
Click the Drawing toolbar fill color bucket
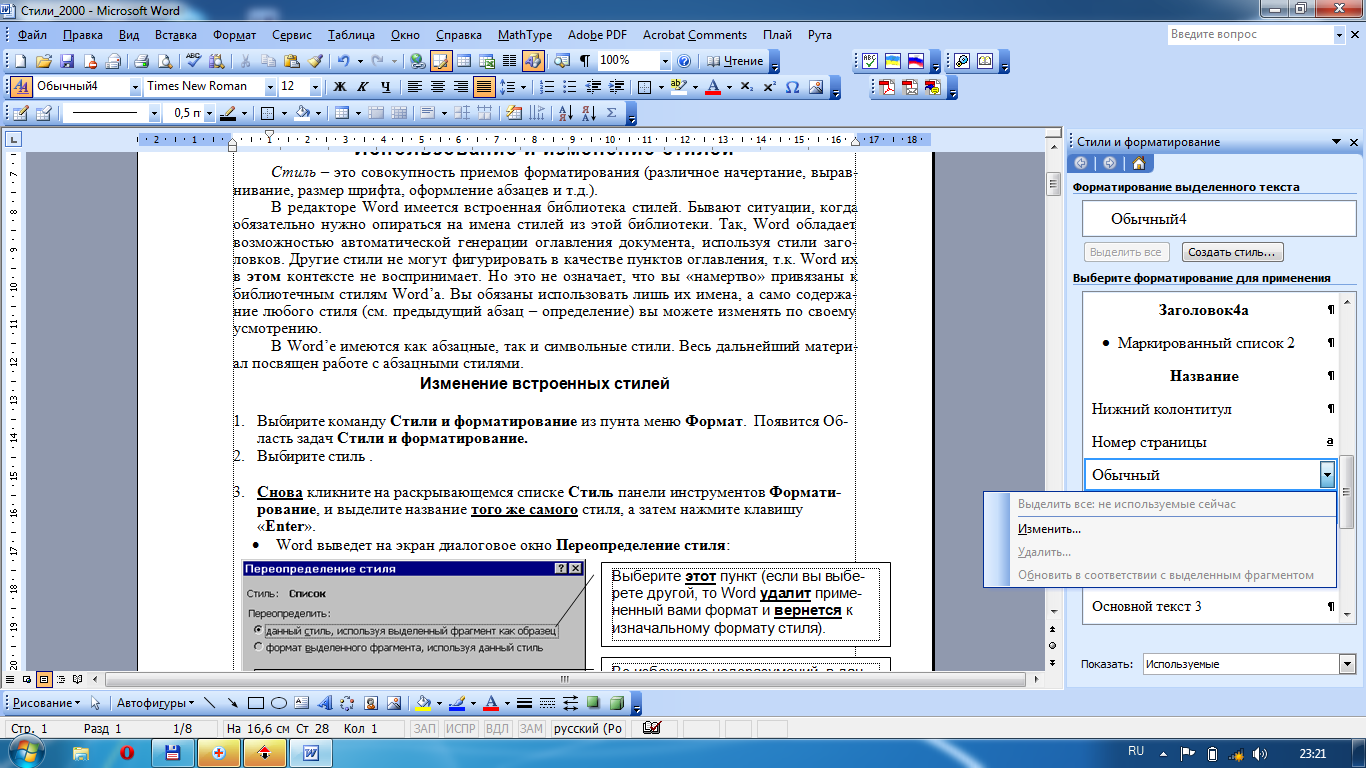422,702
